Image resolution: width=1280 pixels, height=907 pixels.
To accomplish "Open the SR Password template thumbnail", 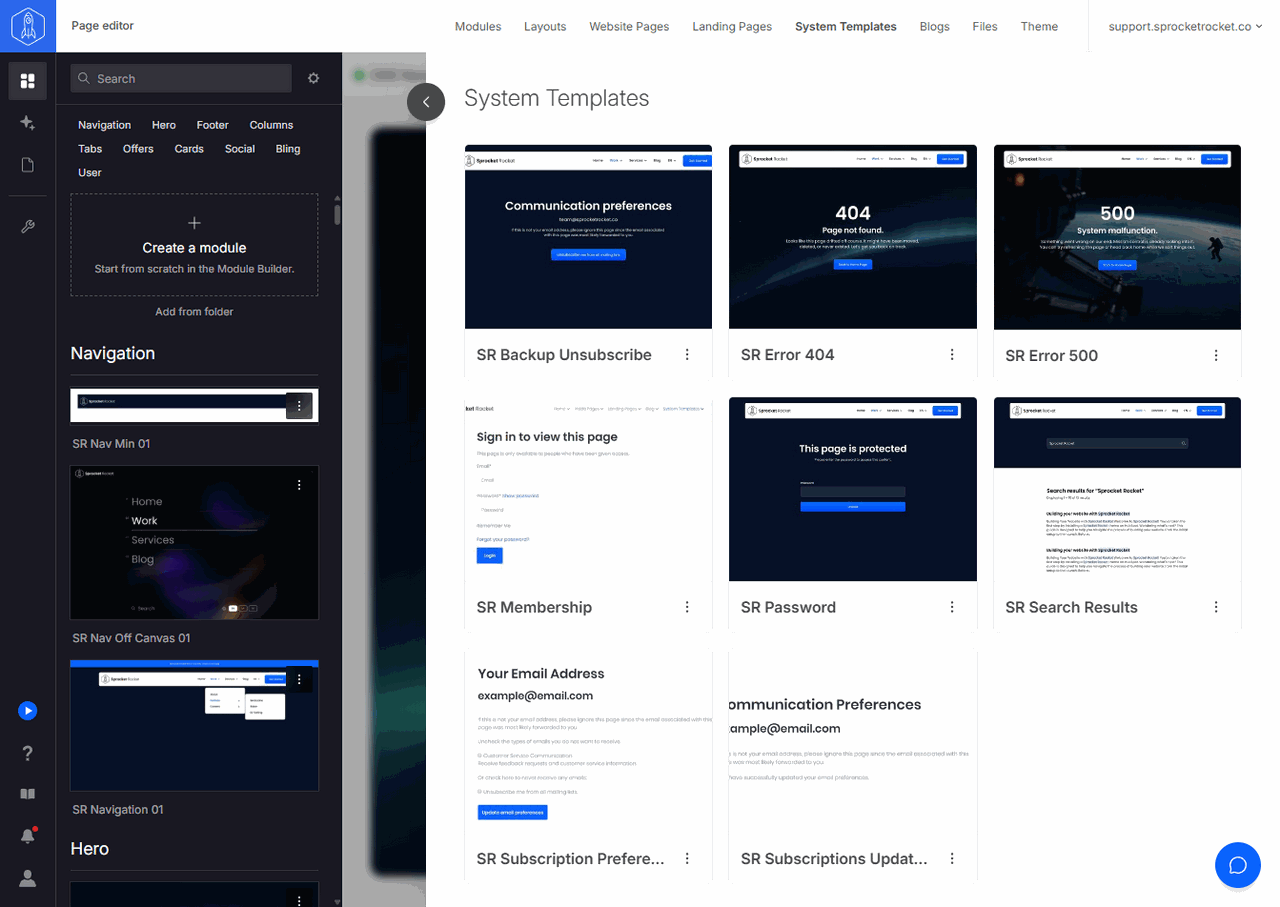I will [853, 489].
